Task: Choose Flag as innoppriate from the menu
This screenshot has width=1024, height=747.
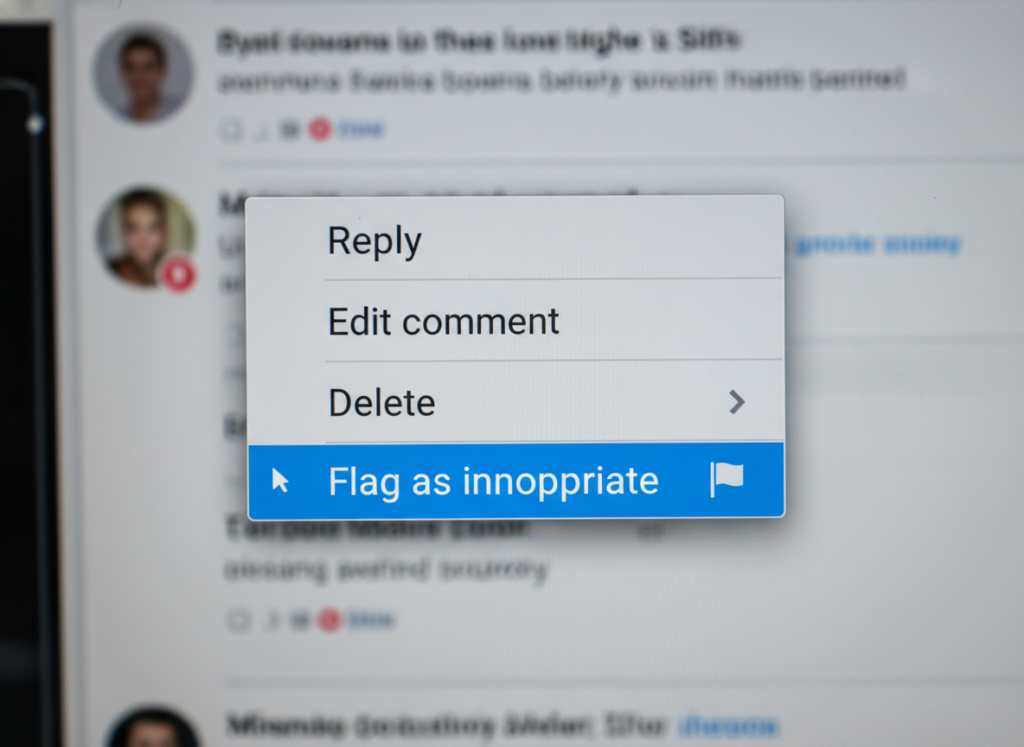Action: [x=492, y=480]
